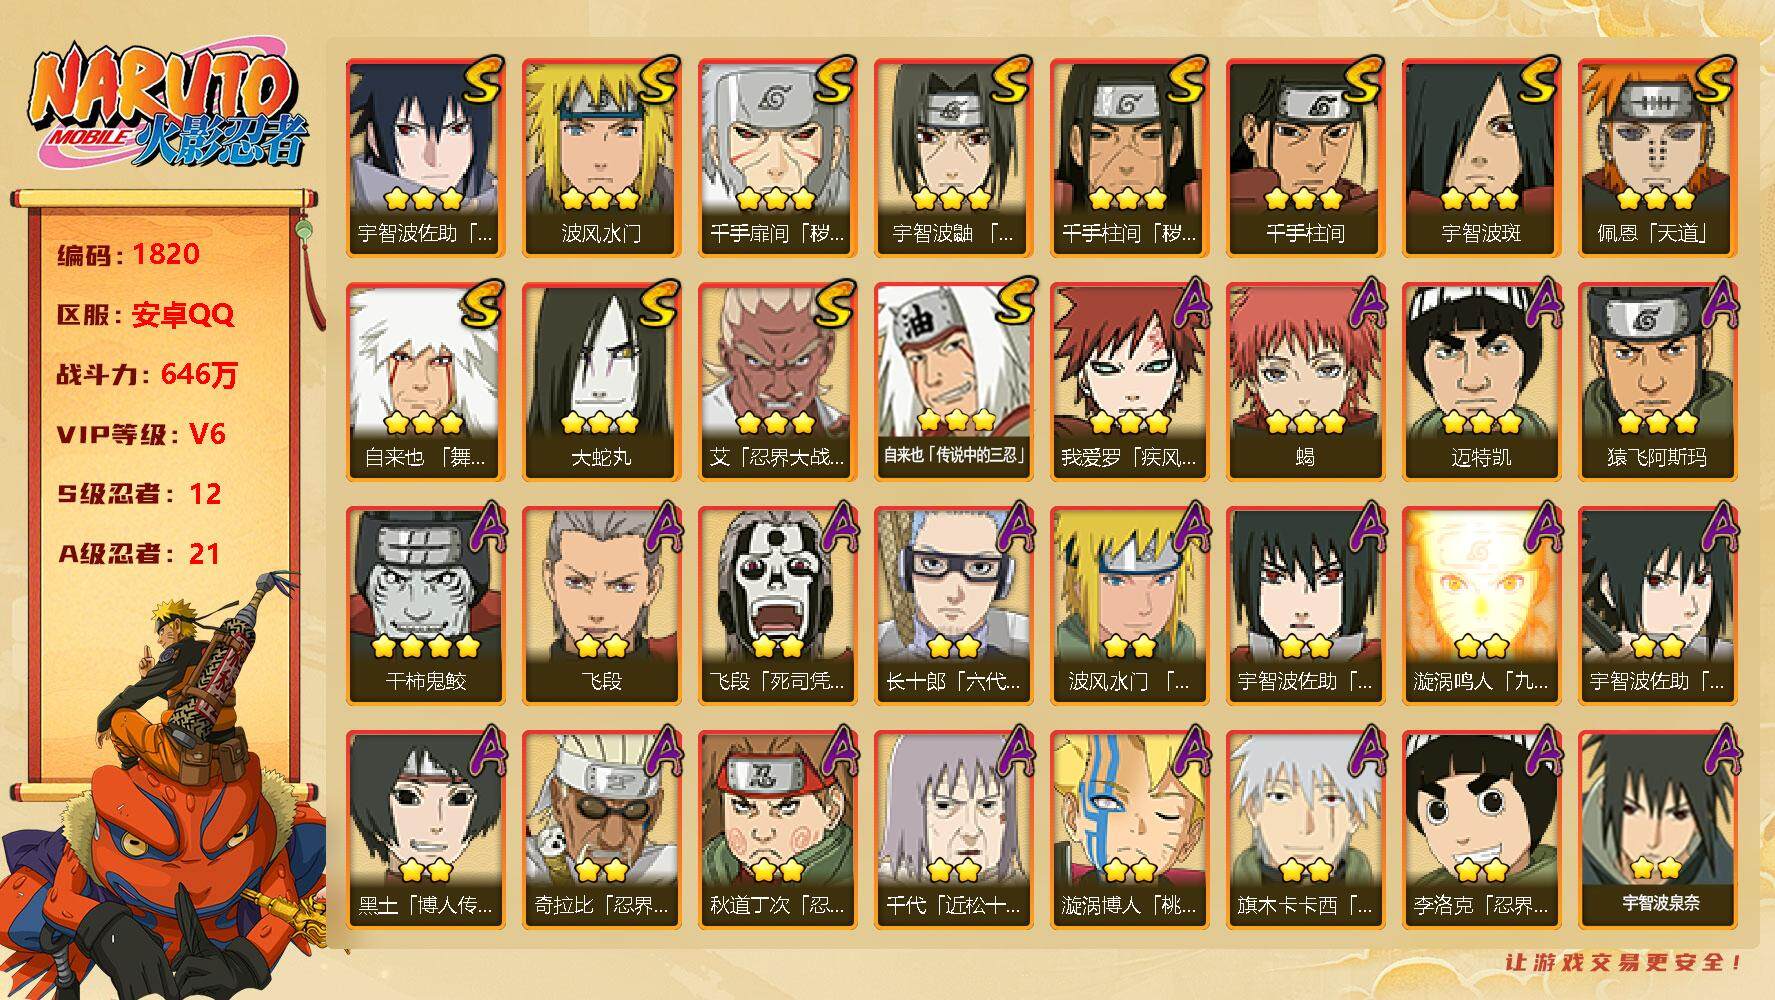Select the 干柿鬼鲛 four-star card

(x=425, y=606)
